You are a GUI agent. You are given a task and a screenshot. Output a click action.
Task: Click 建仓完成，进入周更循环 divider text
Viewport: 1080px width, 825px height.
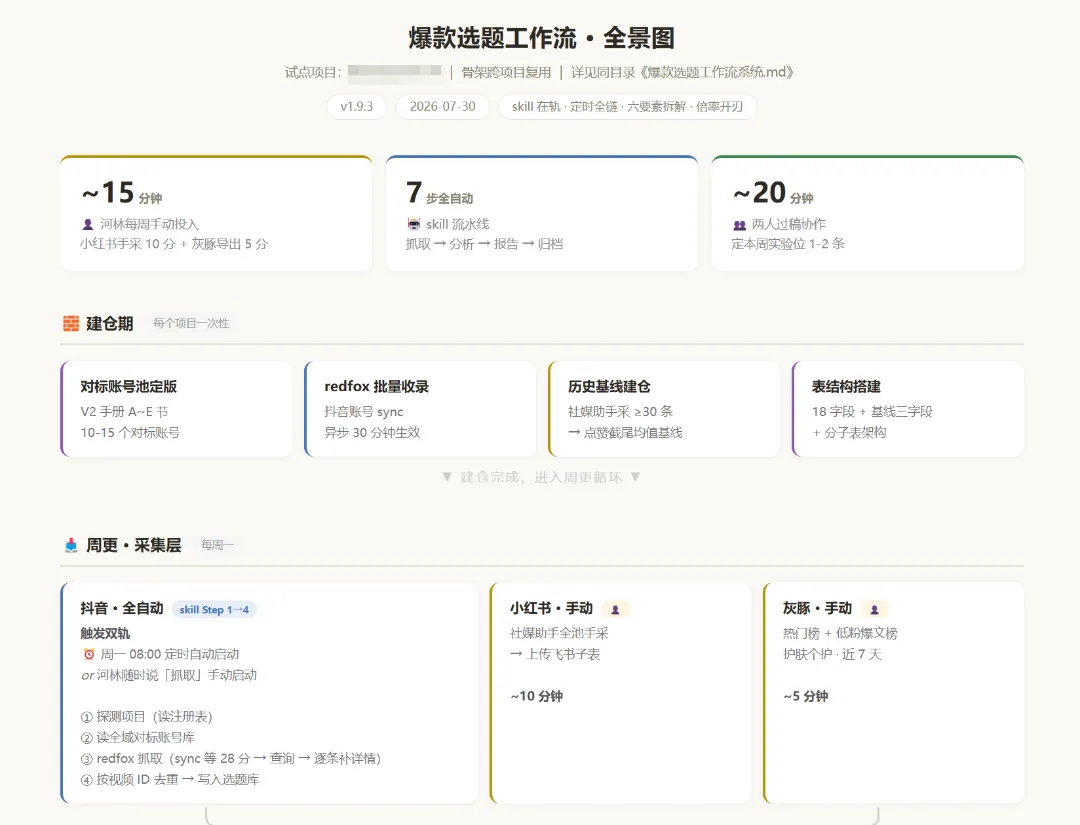541,477
